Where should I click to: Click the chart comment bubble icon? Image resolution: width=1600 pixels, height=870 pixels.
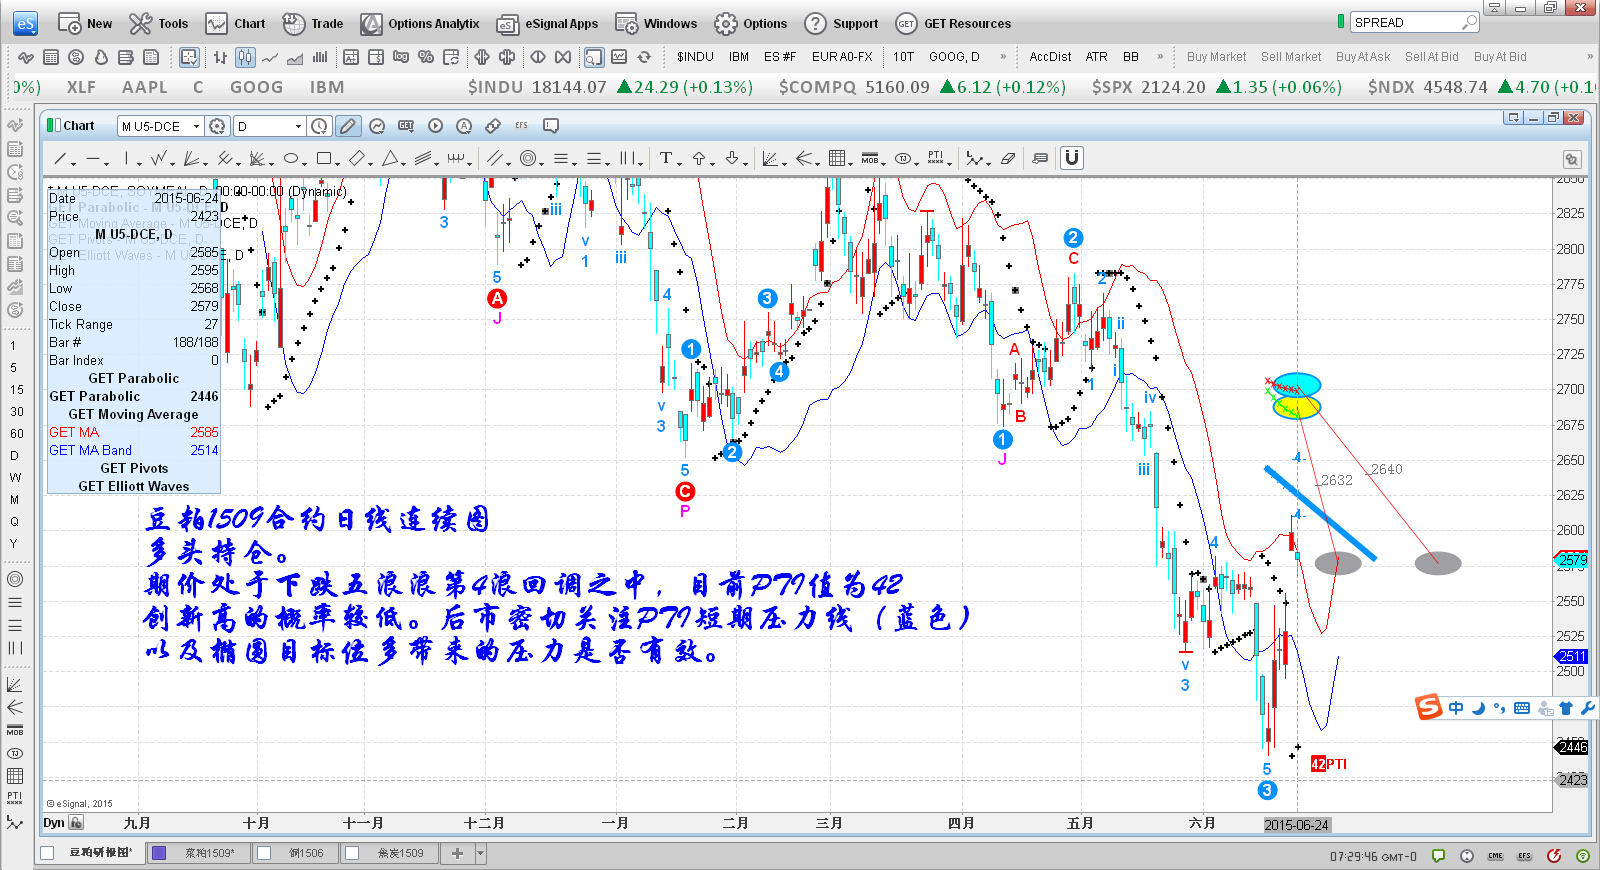coord(550,126)
